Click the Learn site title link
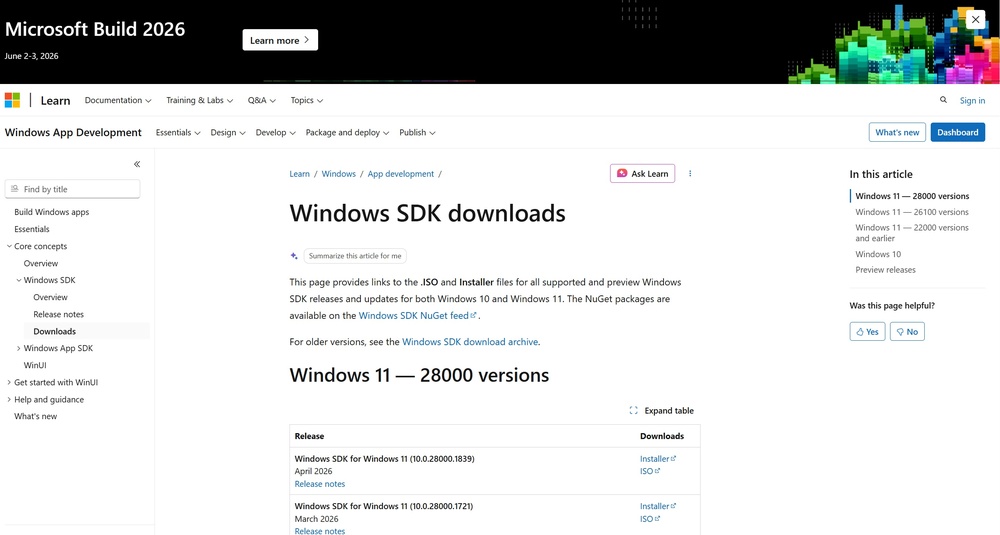 click(55, 101)
